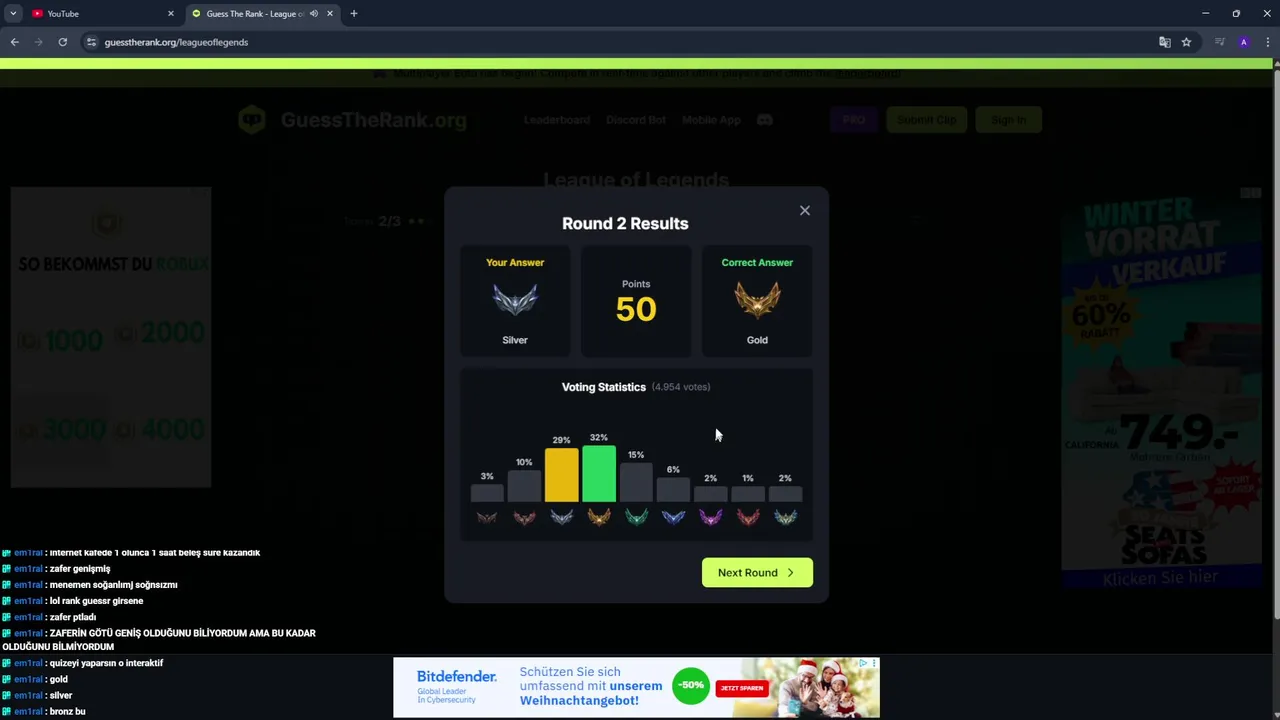Screen dimensions: 1280x720
Task: Click the Bronze rank icon below the 10% bar
Action: point(524,517)
